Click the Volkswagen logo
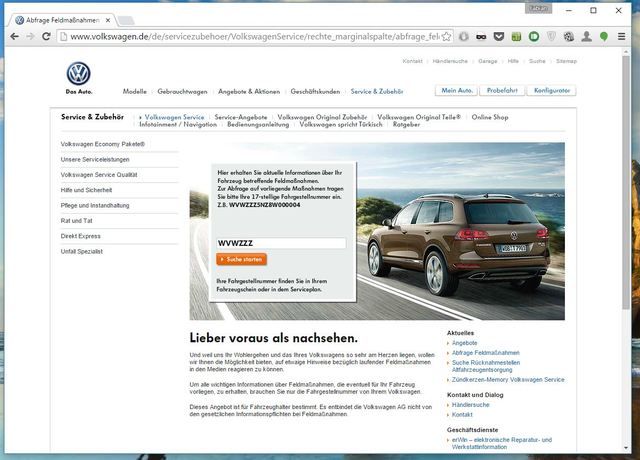Image resolution: width=640 pixels, height=460 pixels. tap(78, 74)
